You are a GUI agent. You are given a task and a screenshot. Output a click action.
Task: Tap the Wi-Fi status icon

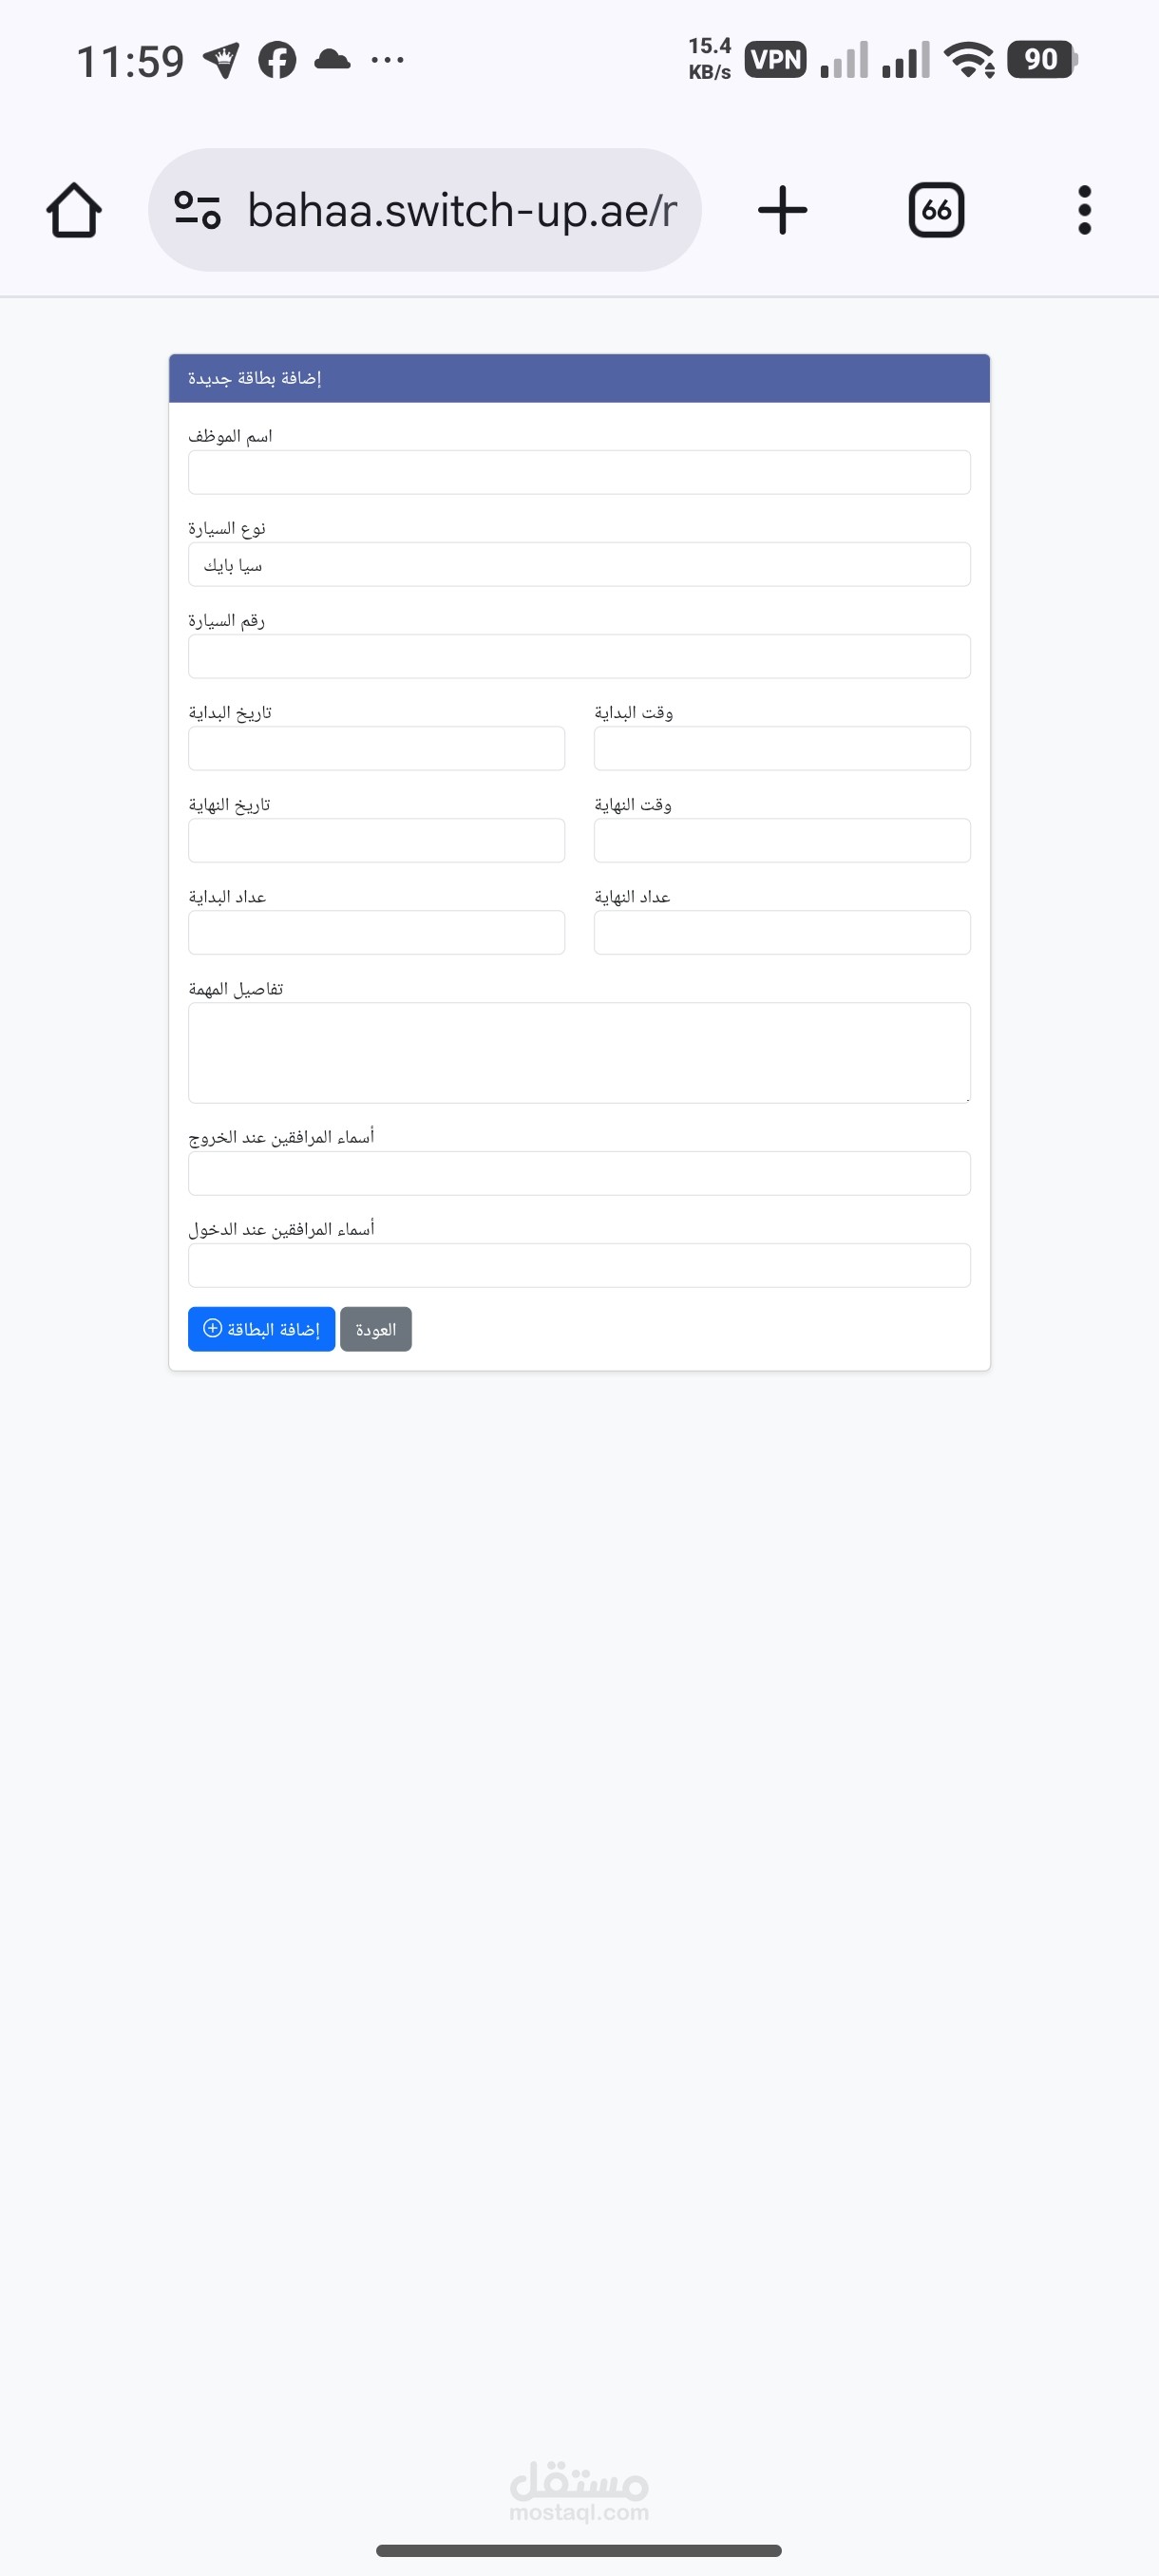[969, 60]
